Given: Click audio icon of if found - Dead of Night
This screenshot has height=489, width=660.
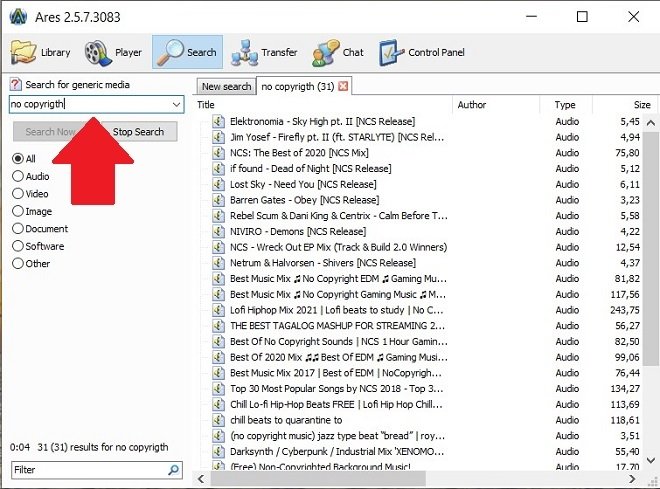Looking at the screenshot, I should pyautogui.click(x=218, y=169).
